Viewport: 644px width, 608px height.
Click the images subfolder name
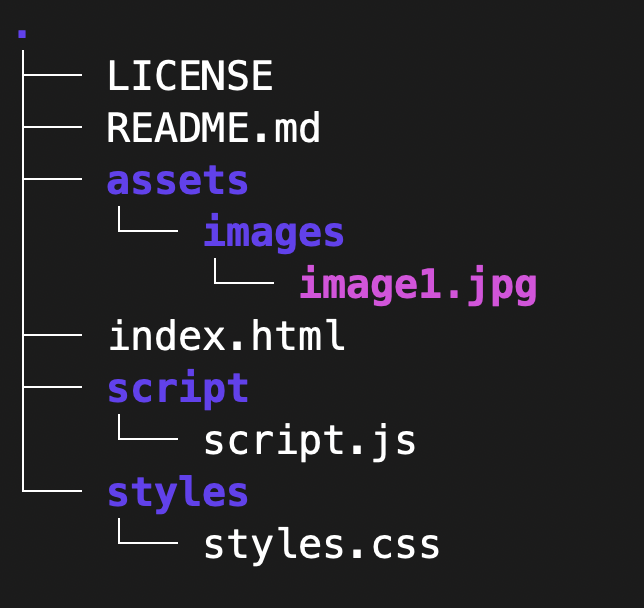274,233
